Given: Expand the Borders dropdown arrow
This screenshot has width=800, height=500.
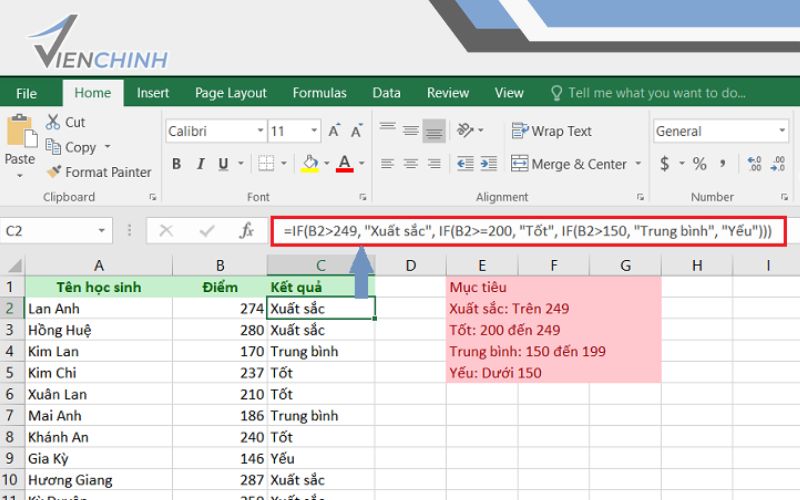Looking at the screenshot, I should 284,164.
